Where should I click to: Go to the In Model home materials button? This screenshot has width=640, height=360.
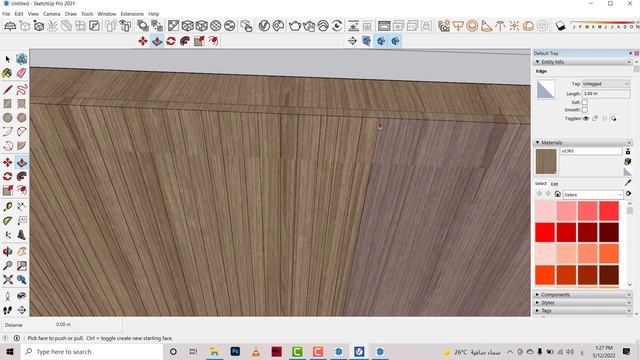coord(558,194)
